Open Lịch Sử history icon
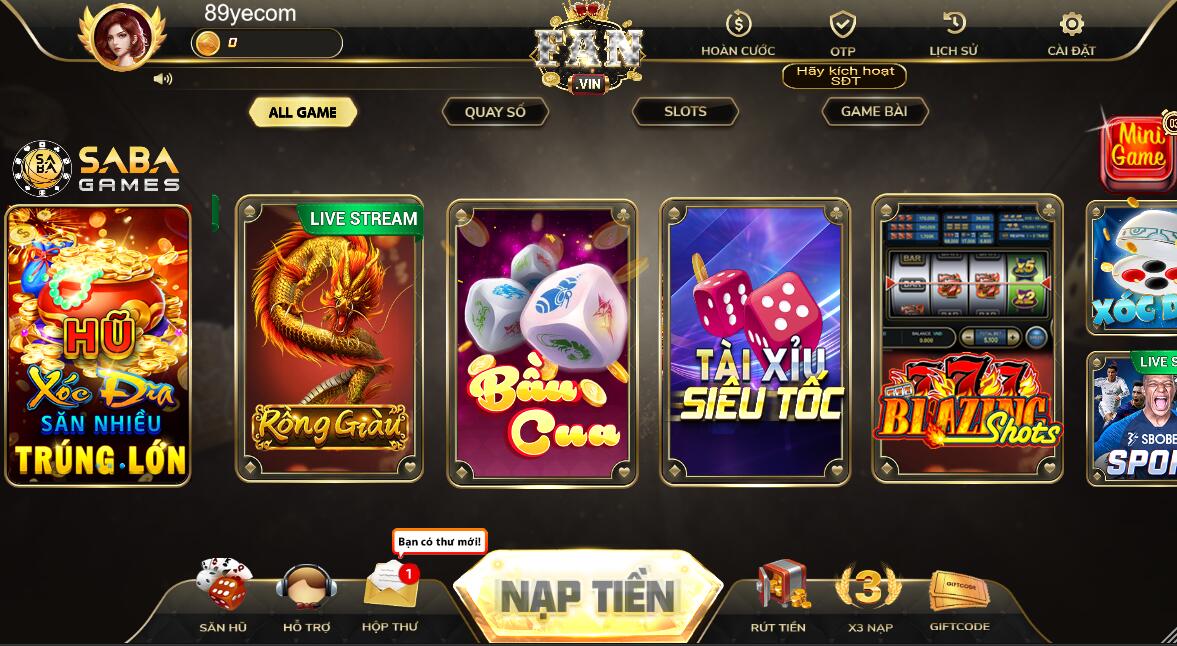The height and width of the screenshot is (646, 1177). 953,23
